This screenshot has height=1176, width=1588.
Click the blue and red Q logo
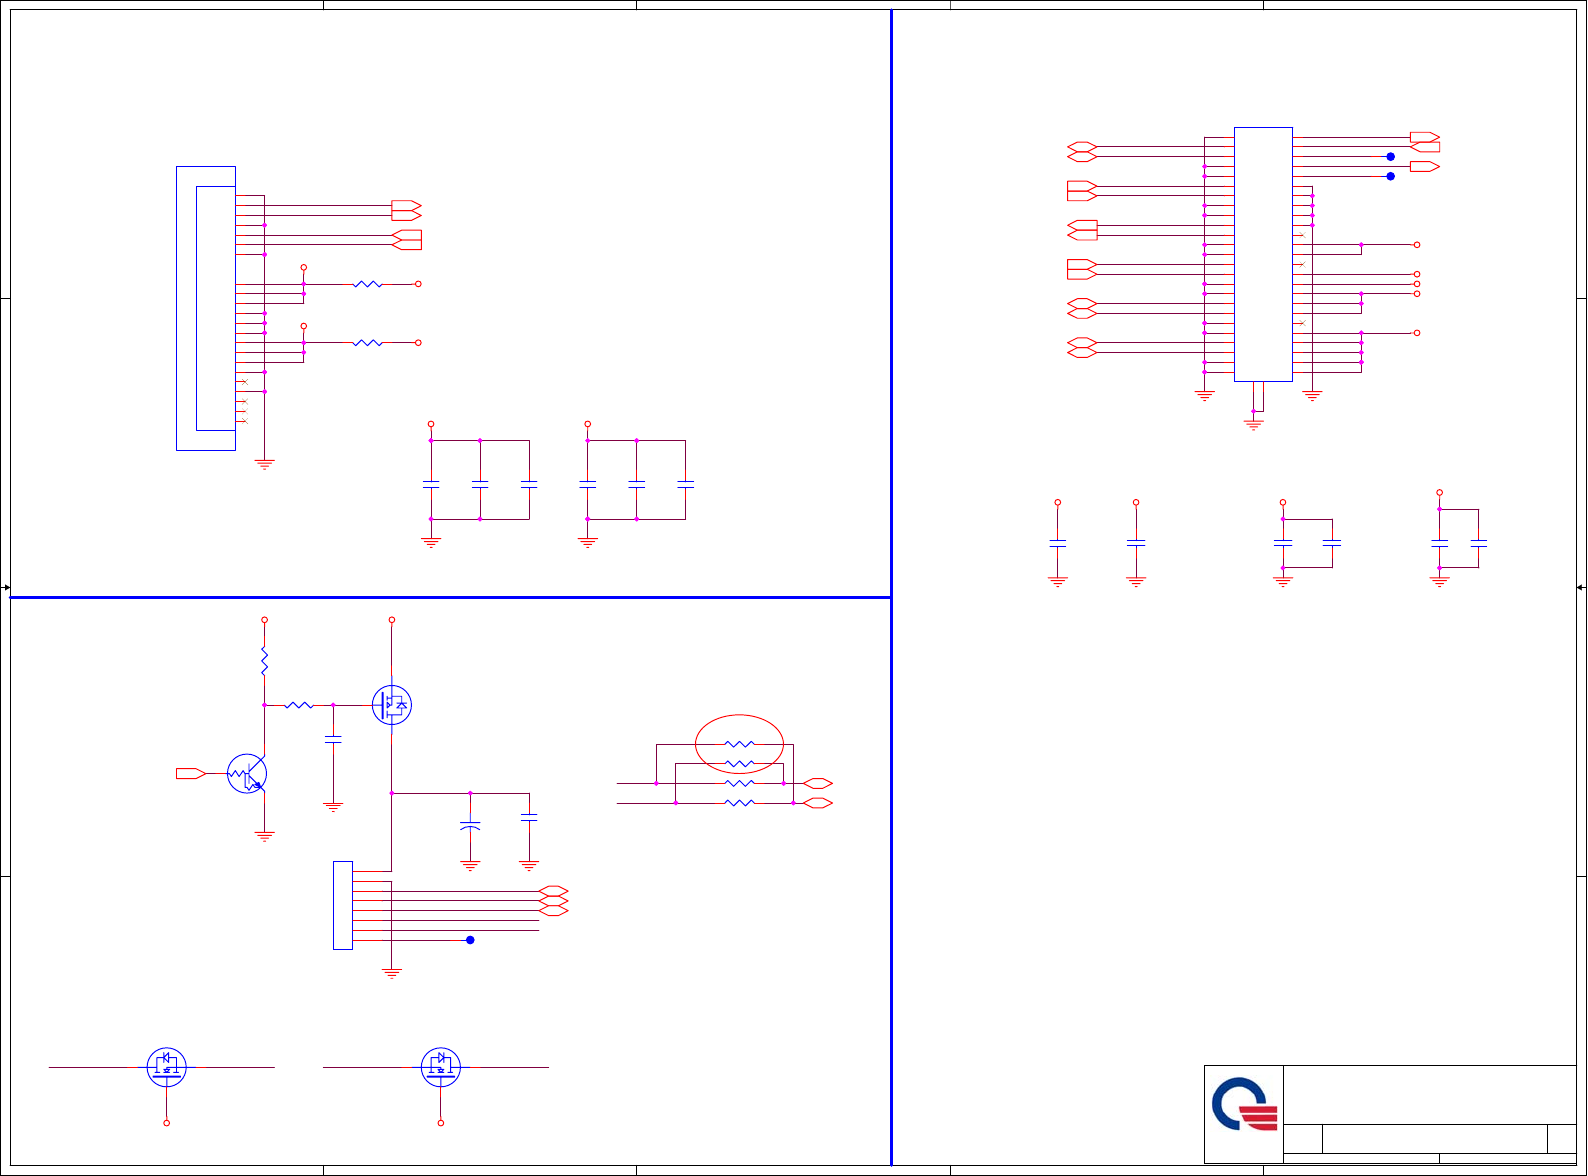[1244, 1104]
